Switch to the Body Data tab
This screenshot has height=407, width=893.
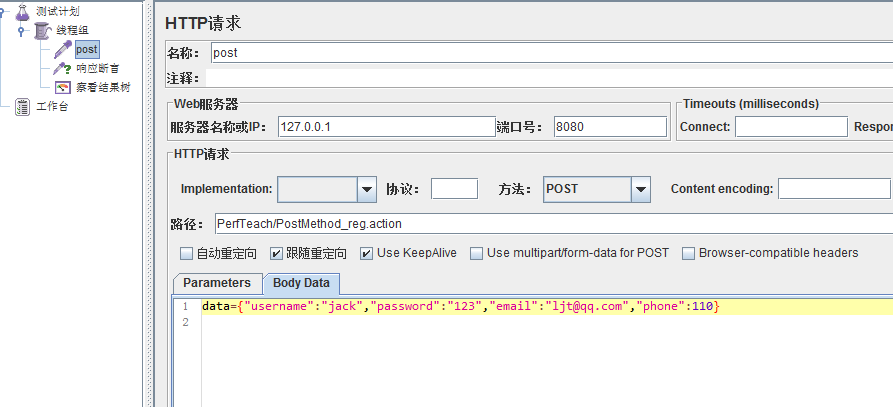[x=301, y=283]
